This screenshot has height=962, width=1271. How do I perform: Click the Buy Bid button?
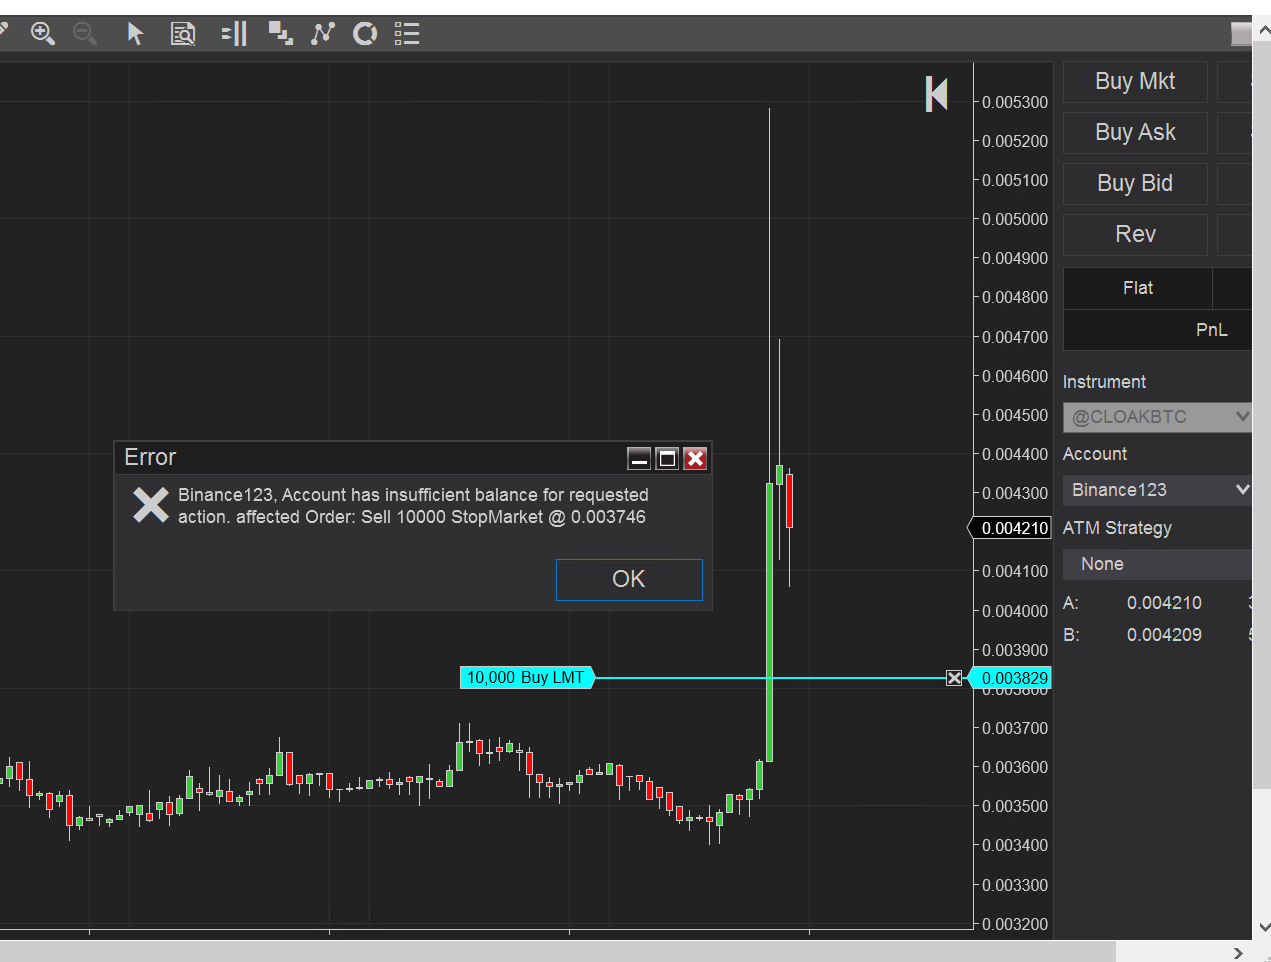tap(1135, 184)
